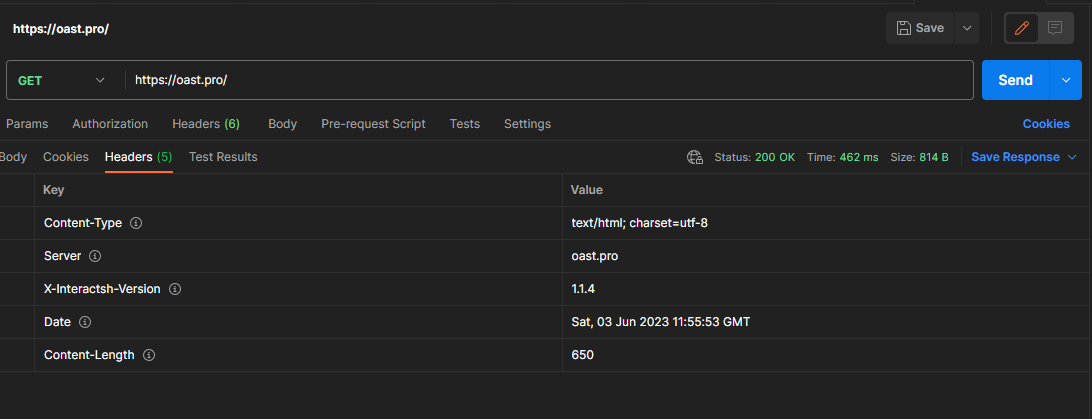Click the pencil edit mode icon
The height and width of the screenshot is (419, 1092).
pos(1021,28)
